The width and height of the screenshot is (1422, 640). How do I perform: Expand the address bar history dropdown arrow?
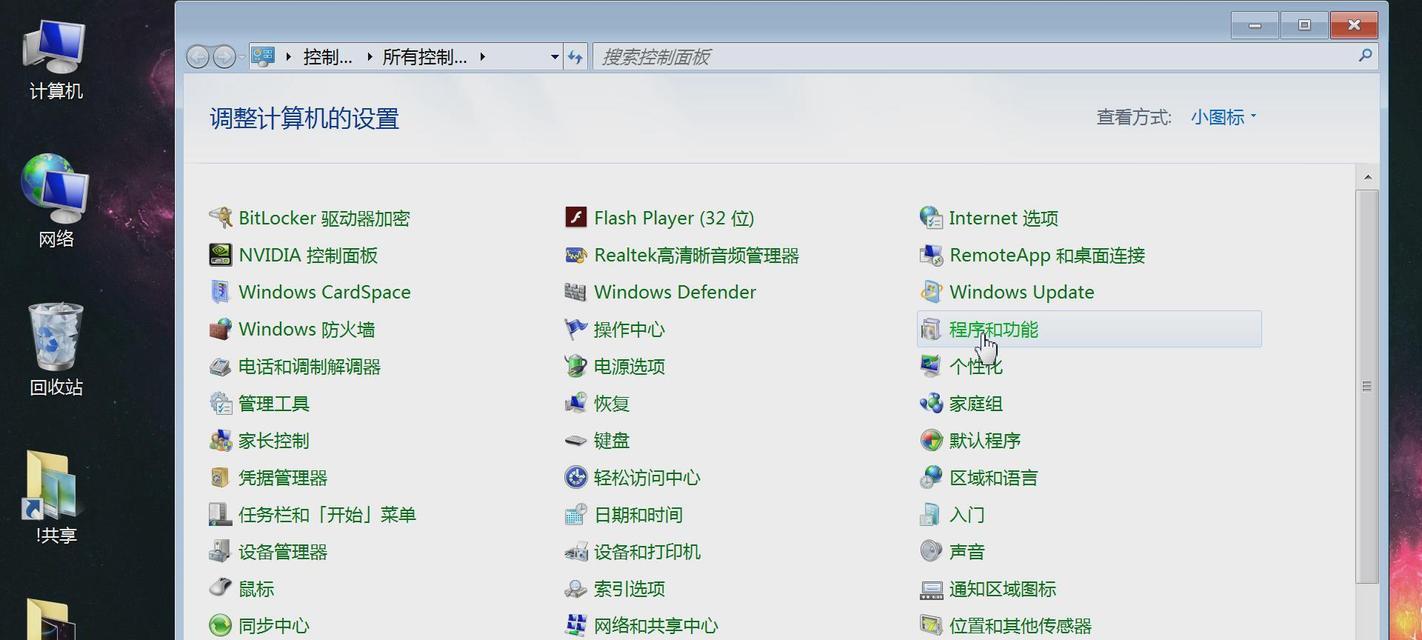click(x=555, y=57)
